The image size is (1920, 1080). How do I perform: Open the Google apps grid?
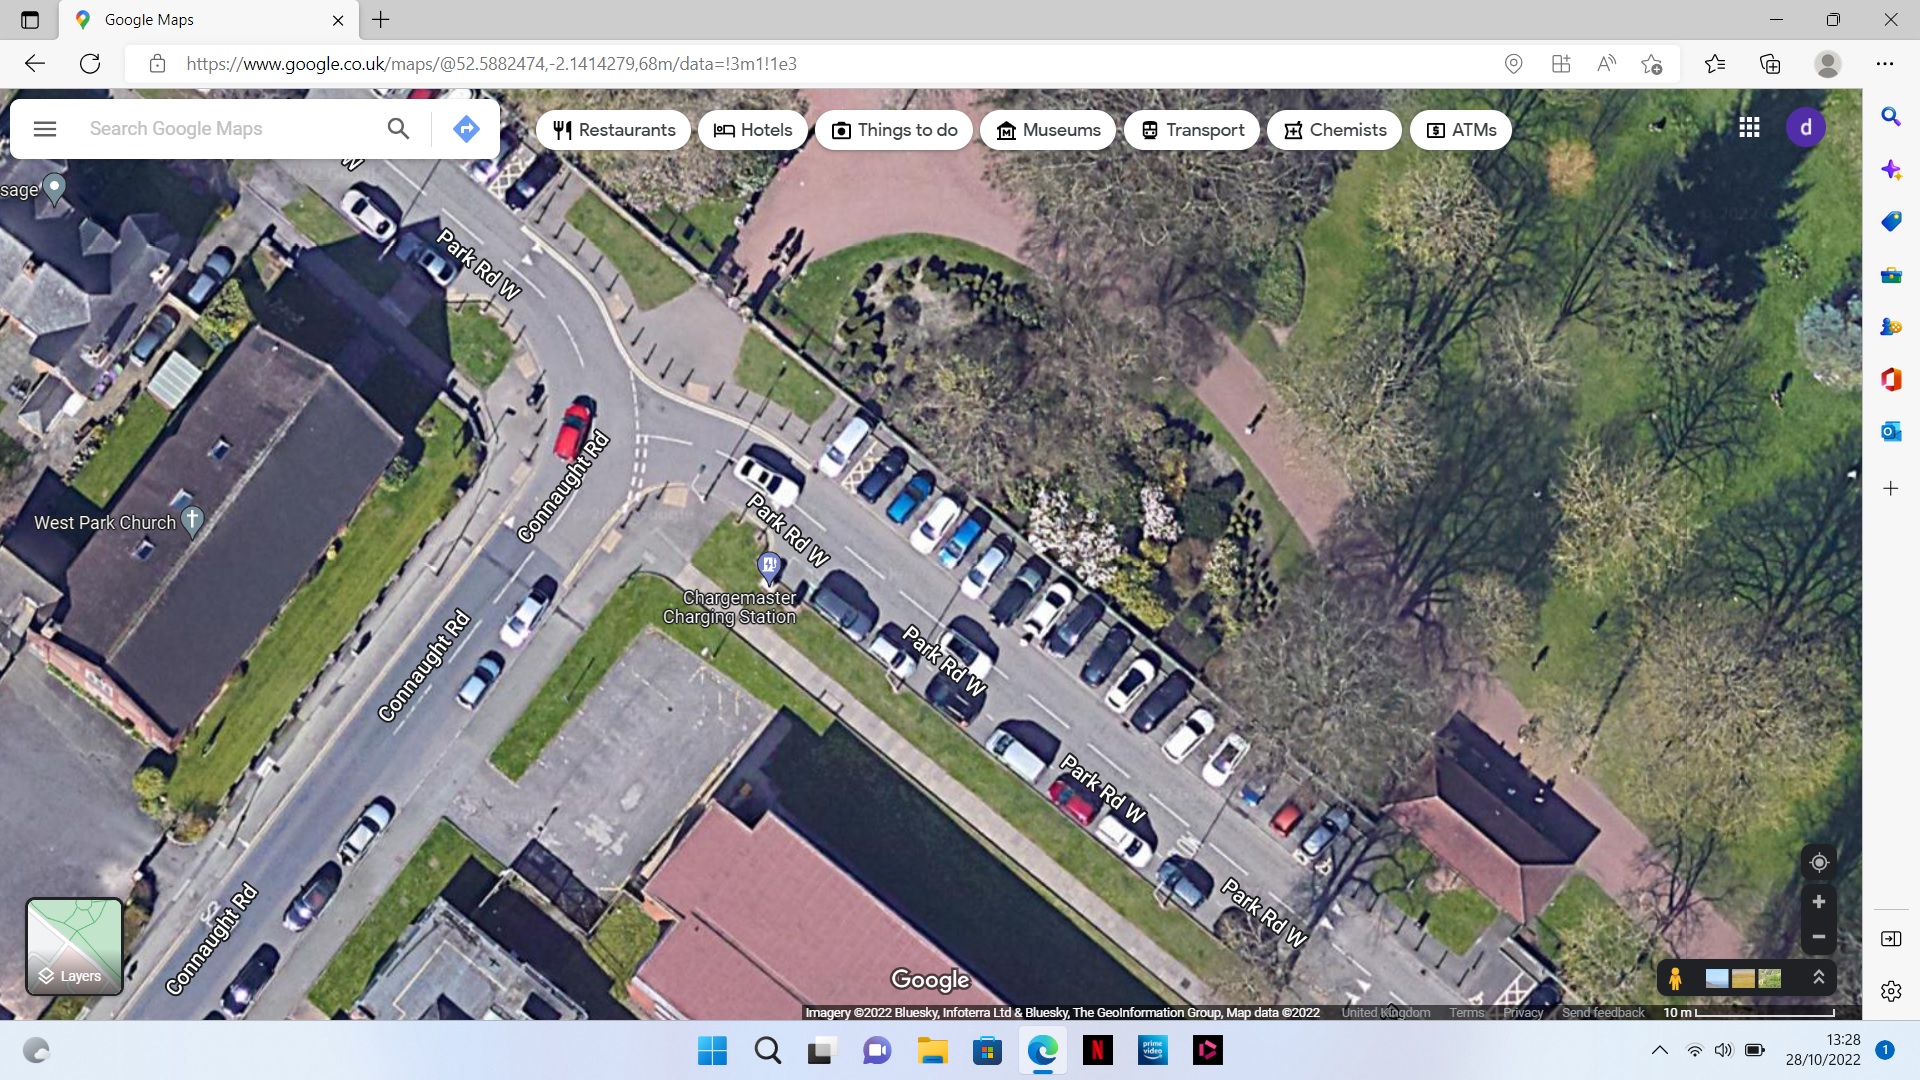click(x=1749, y=127)
